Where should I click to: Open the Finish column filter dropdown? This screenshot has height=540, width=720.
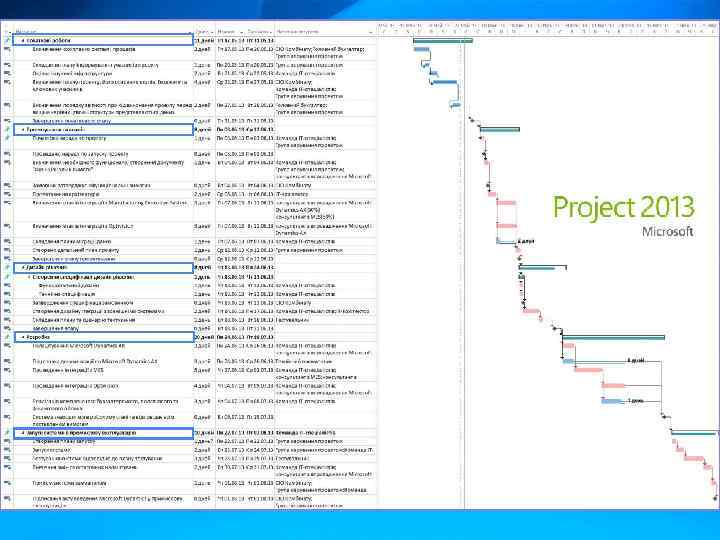pos(271,32)
